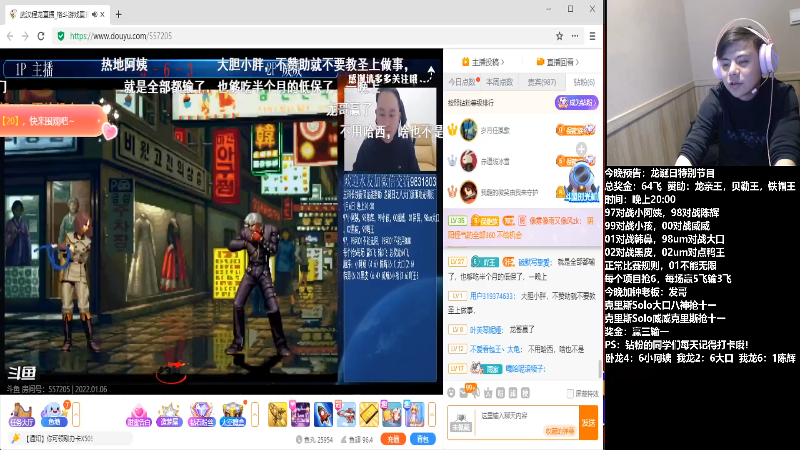Image resolution: width=800 pixels, height=450 pixels.
Task: Open the second-ranked fan's rabbit avatar
Action: 468,161
